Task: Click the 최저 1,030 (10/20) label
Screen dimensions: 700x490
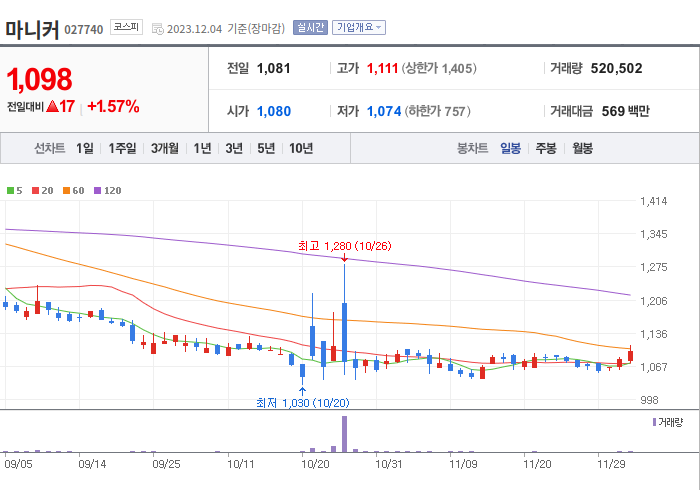Action: point(303,403)
